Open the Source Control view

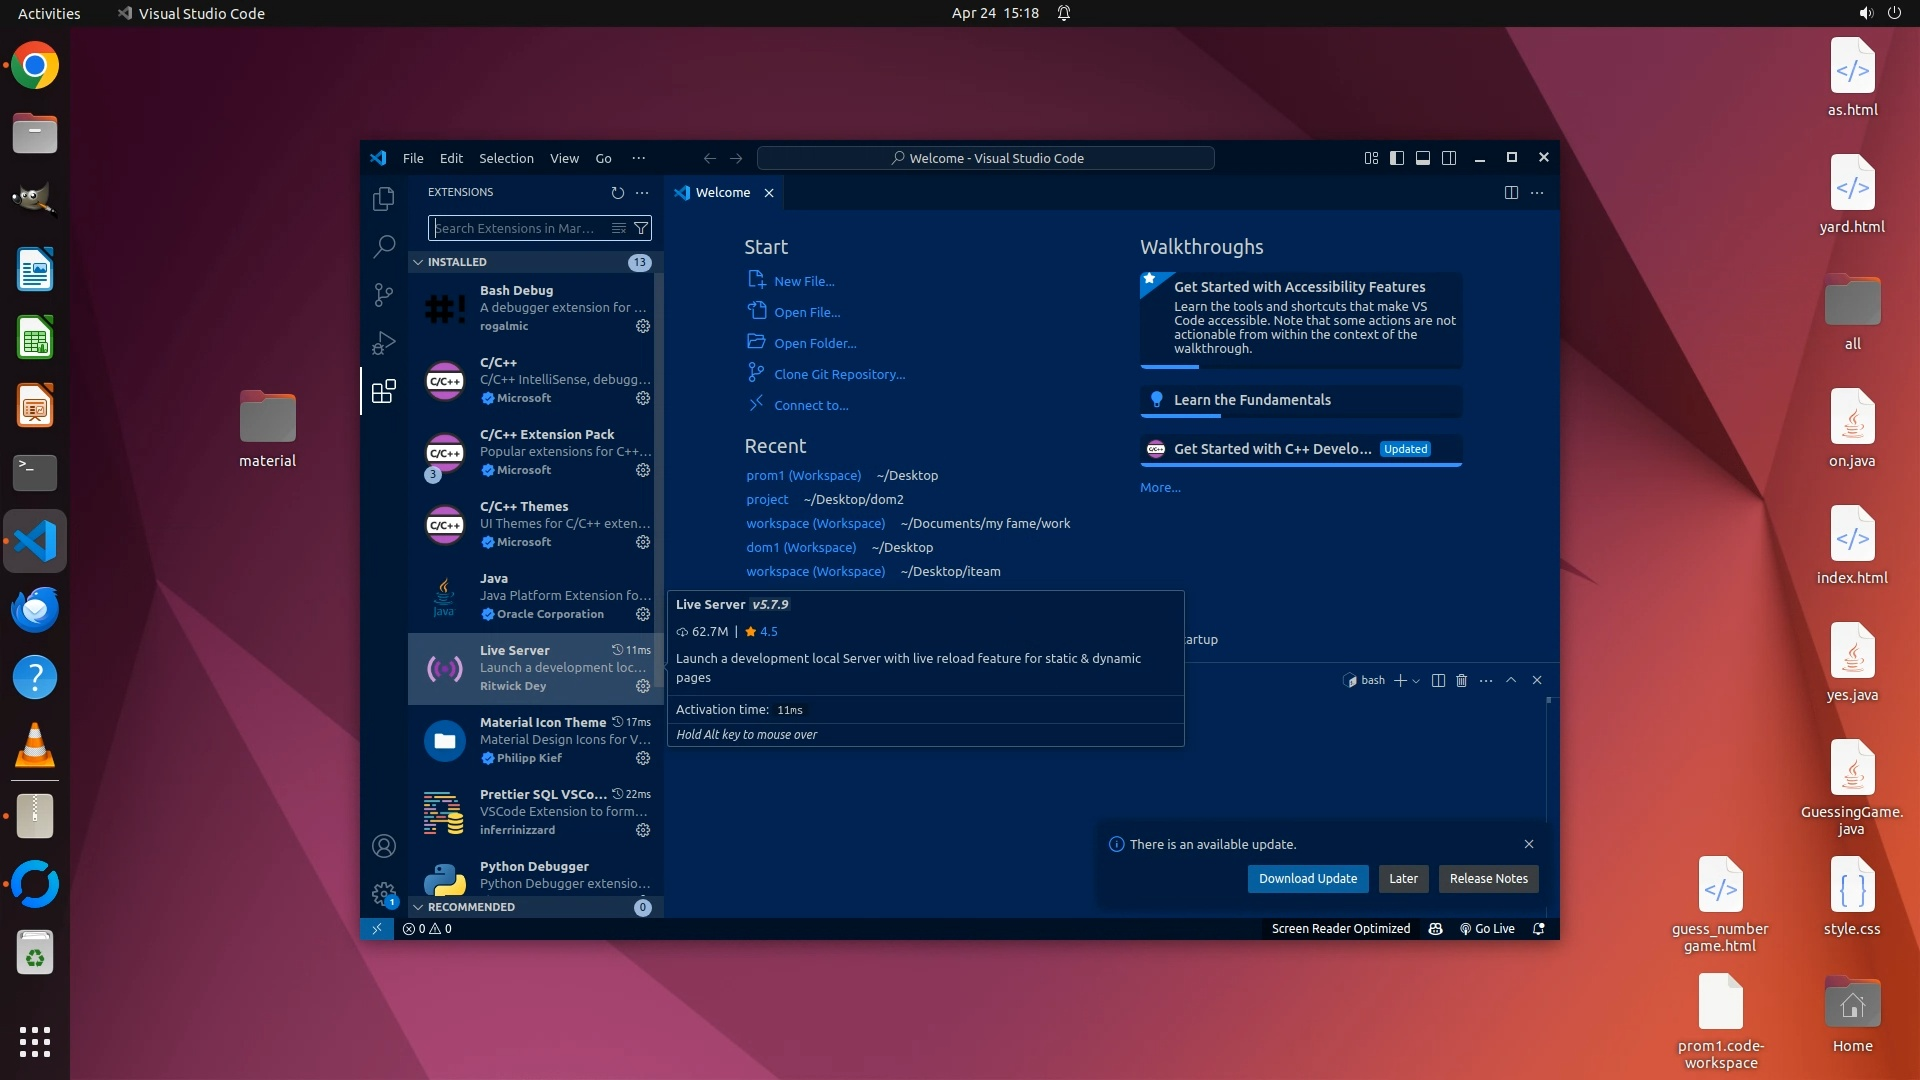click(383, 294)
